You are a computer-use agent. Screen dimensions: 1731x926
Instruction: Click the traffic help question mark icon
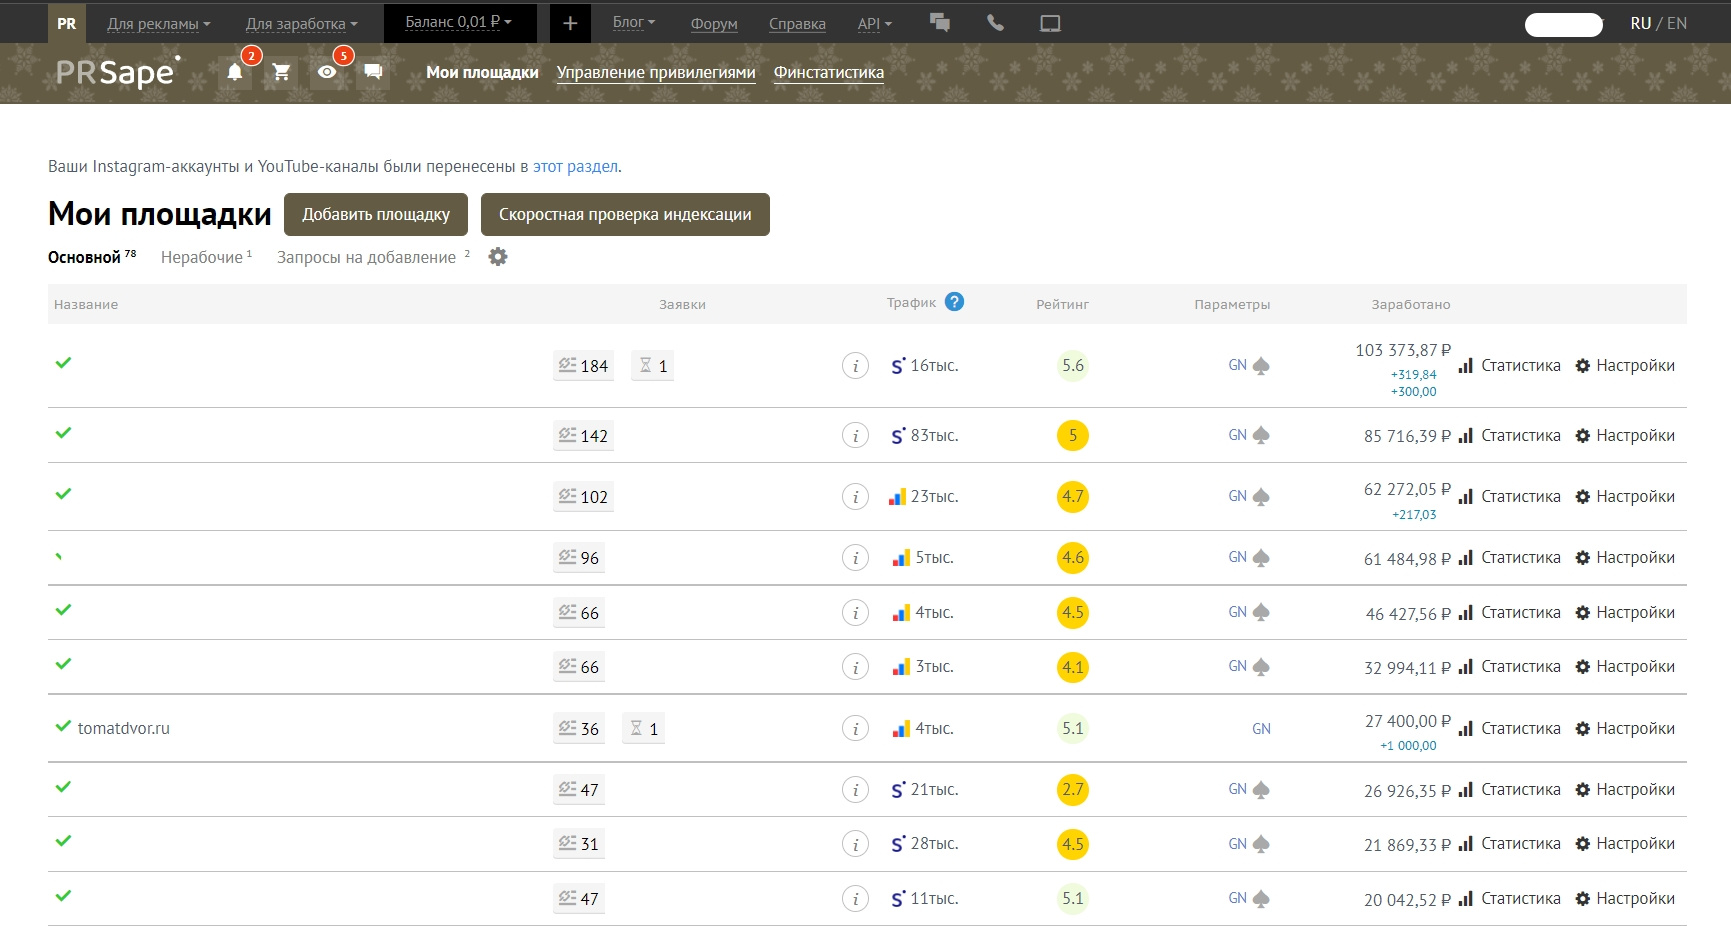[x=954, y=302]
